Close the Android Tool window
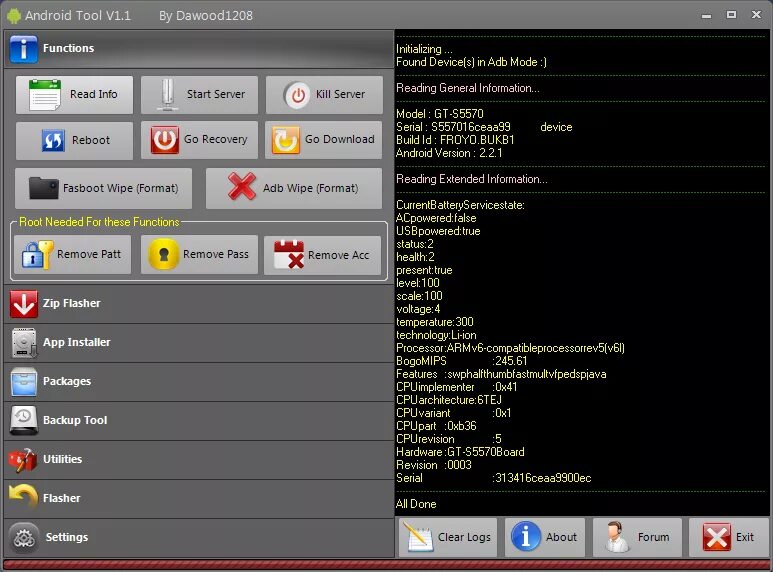This screenshot has width=773, height=572. click(x=756, y=15)
